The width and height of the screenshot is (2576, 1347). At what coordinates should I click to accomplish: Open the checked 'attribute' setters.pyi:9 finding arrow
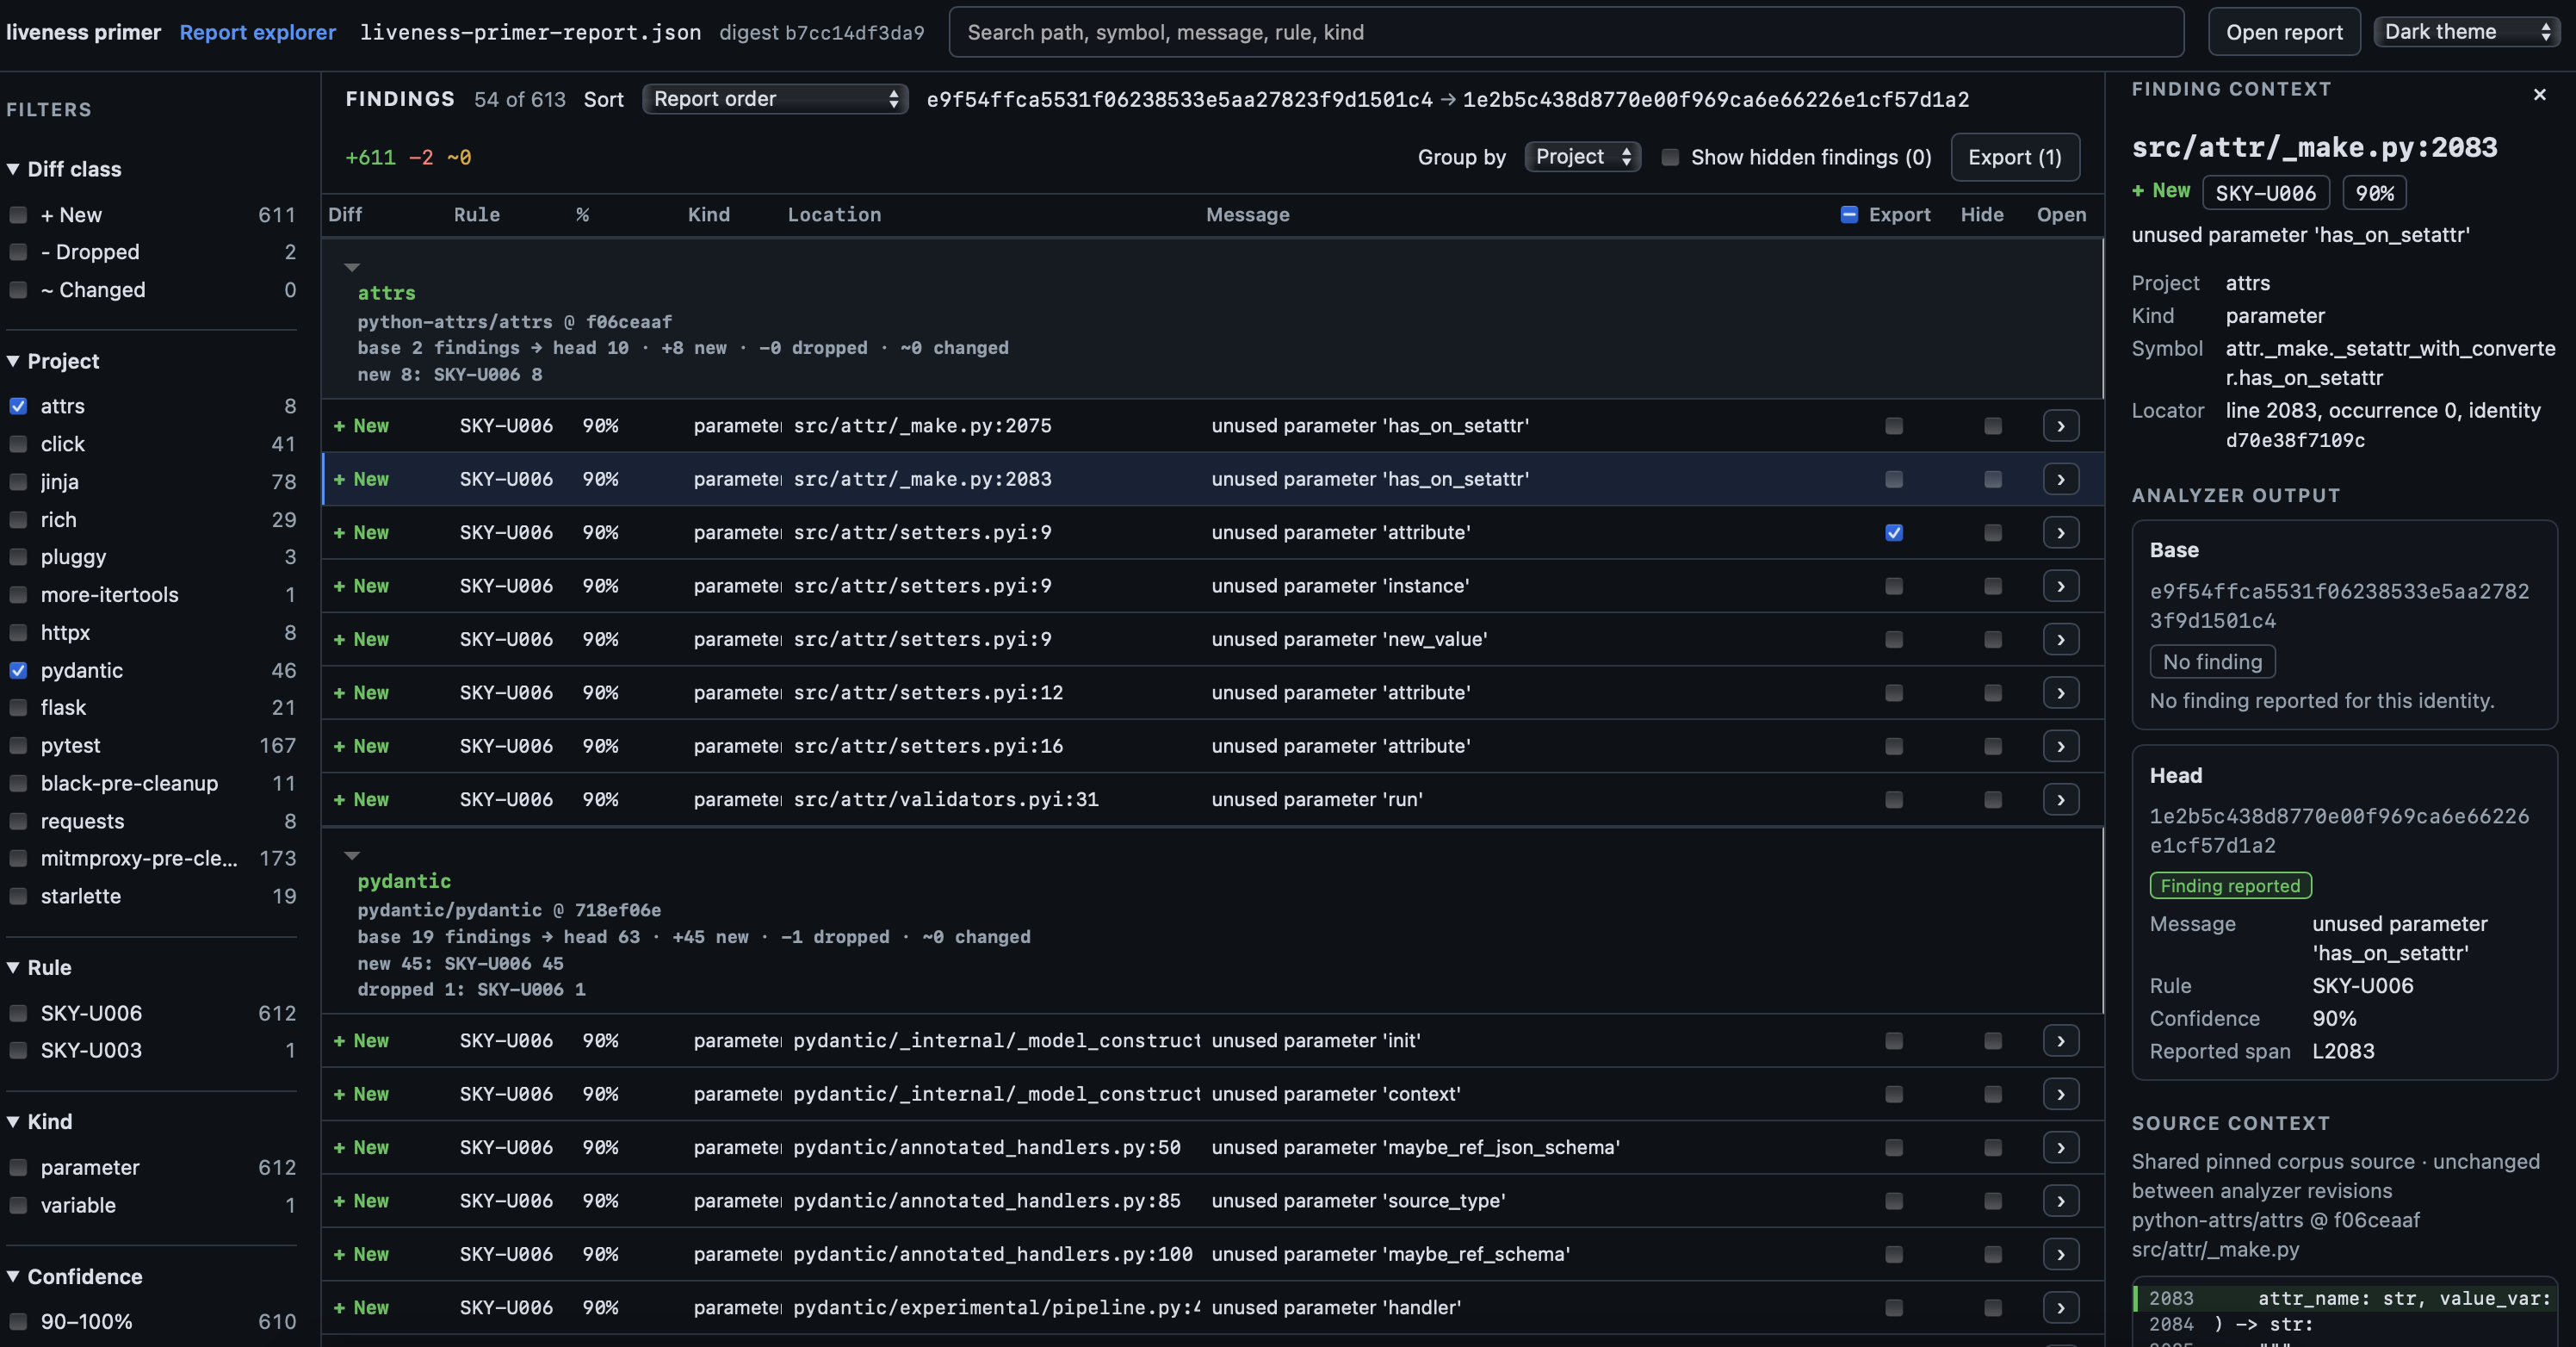[x=2060, y=533]
